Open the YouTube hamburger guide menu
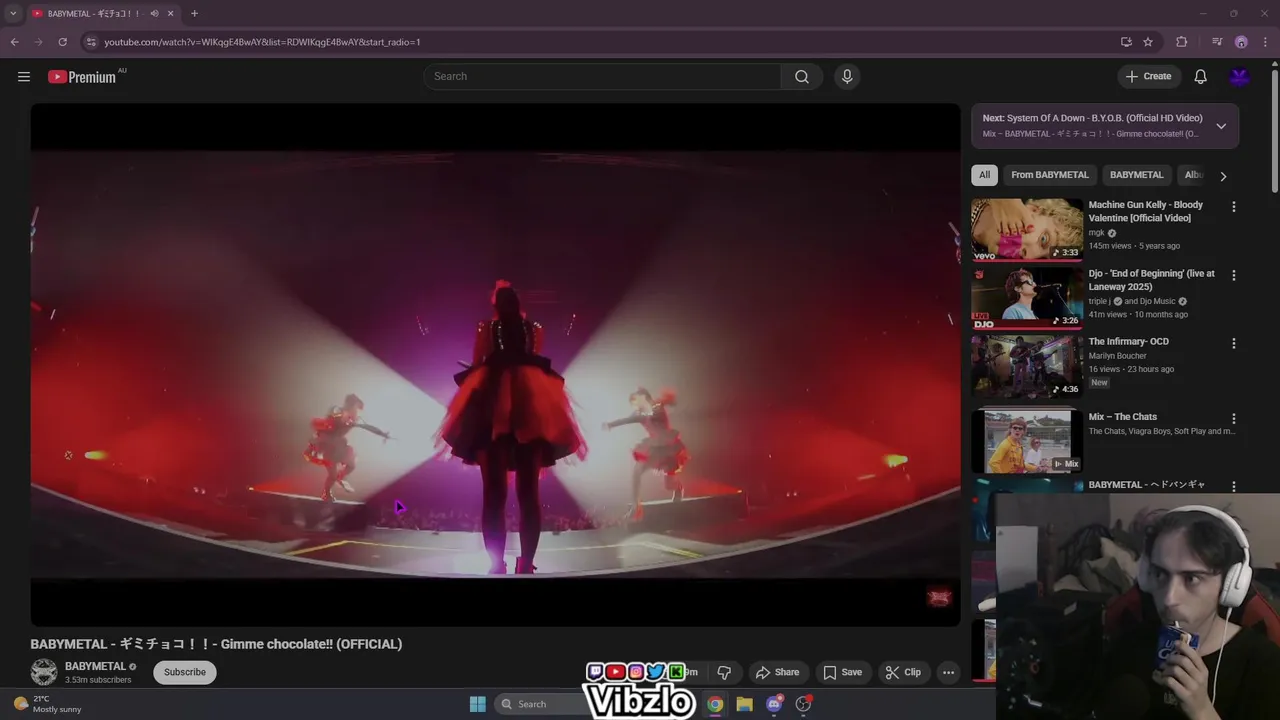The image size is (1280, 720). (x=24, y=77)
